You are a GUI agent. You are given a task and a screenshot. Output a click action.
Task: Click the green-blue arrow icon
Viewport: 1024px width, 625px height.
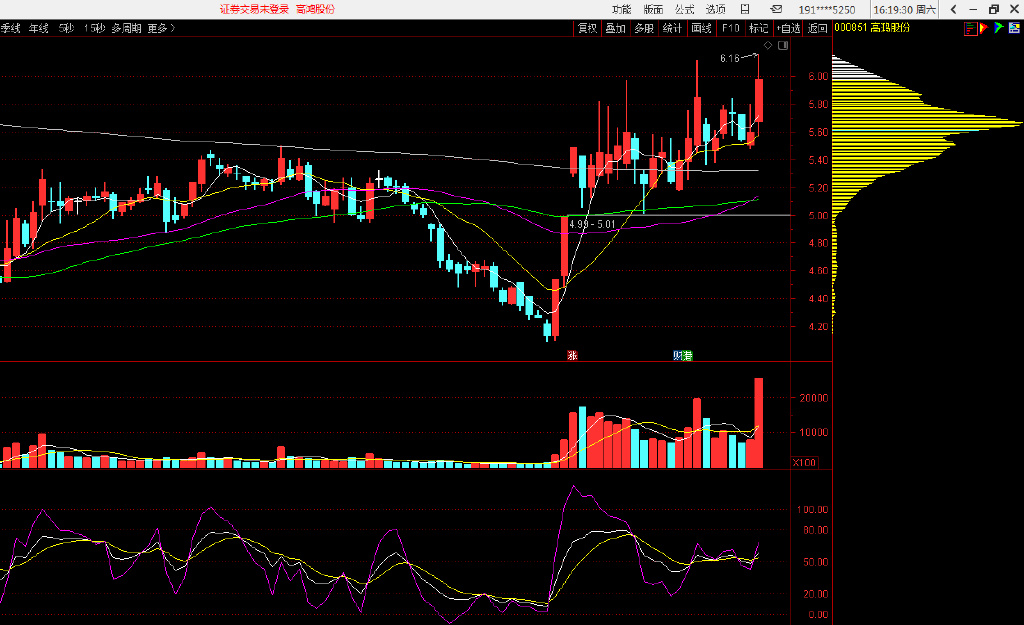click(x=999, y=28)
